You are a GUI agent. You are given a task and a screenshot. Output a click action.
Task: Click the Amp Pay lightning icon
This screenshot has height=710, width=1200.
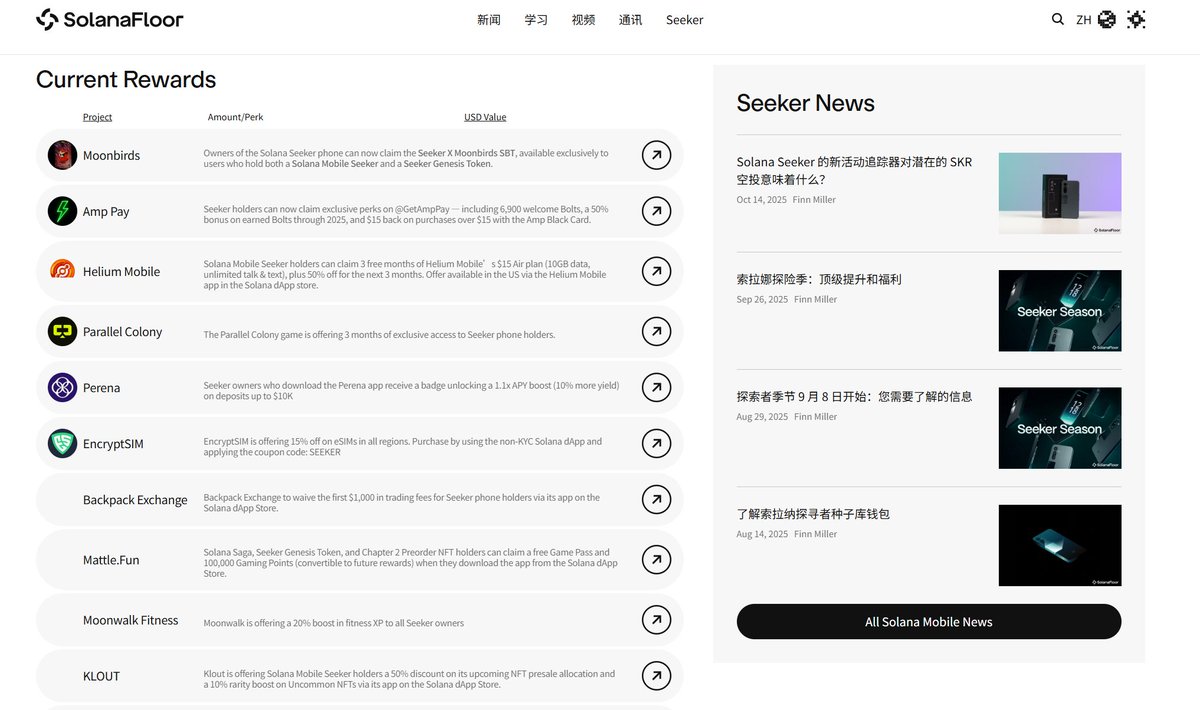61,211
